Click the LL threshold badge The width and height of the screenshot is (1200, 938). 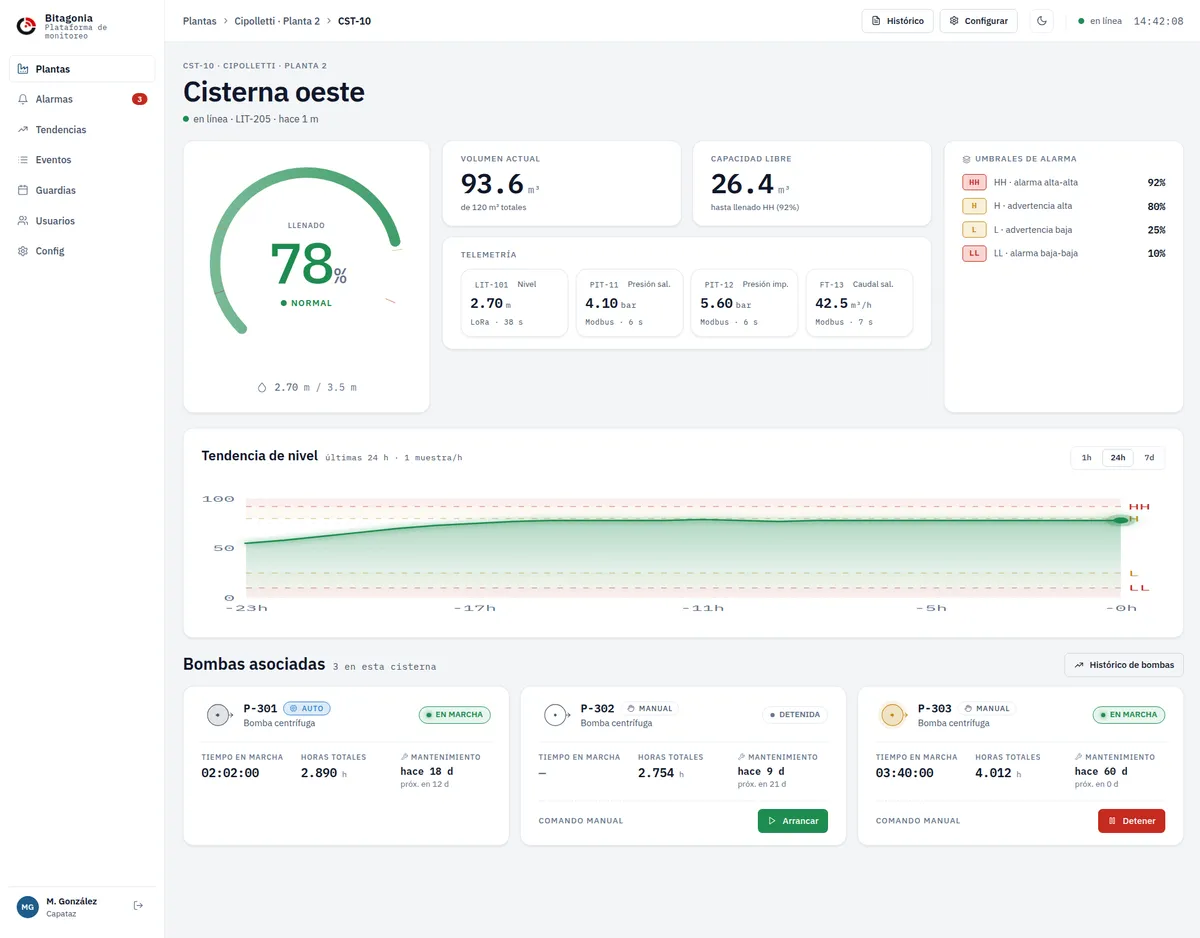(974, 253)
